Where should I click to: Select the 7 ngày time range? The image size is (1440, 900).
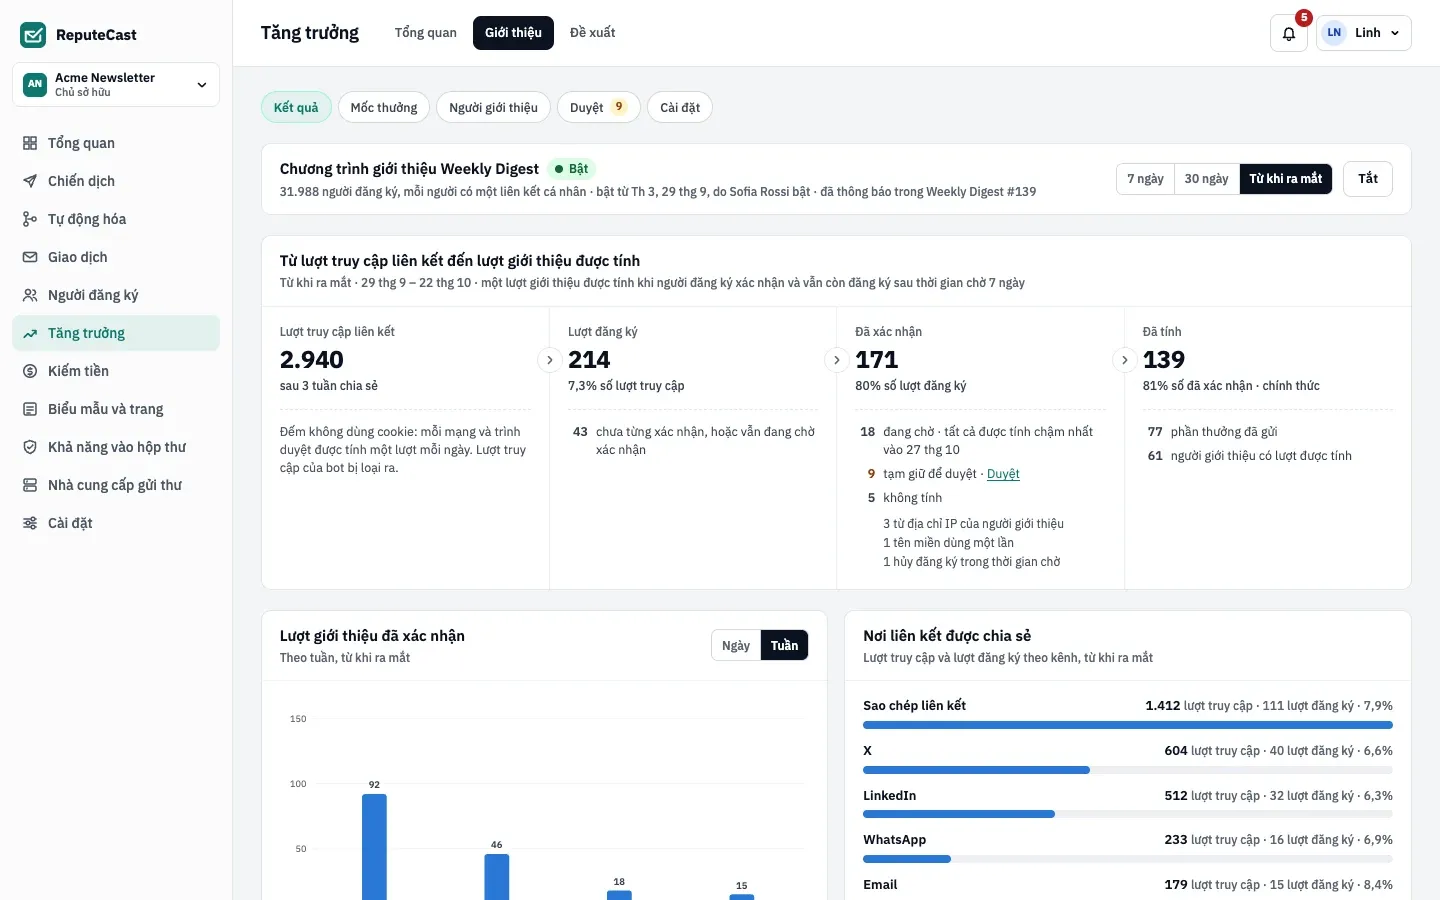(x=1145, y=179)
